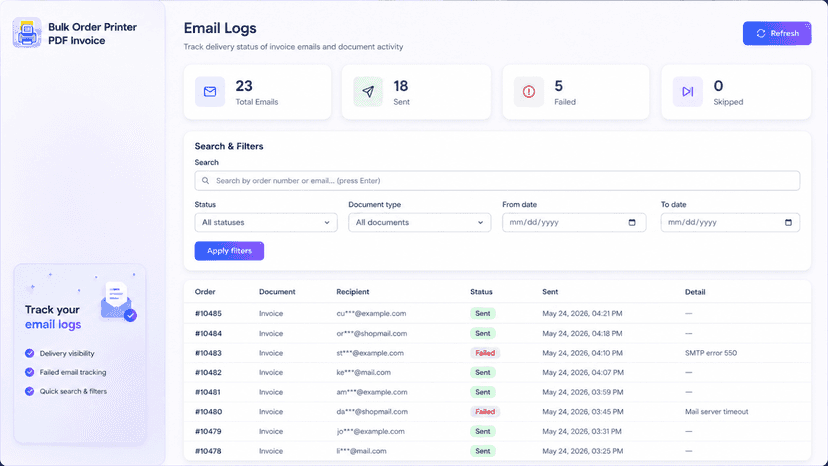This screenshot has width=828, height=466.
Task: Click the magnifier icon in the search box
Action: coord(205,181)
